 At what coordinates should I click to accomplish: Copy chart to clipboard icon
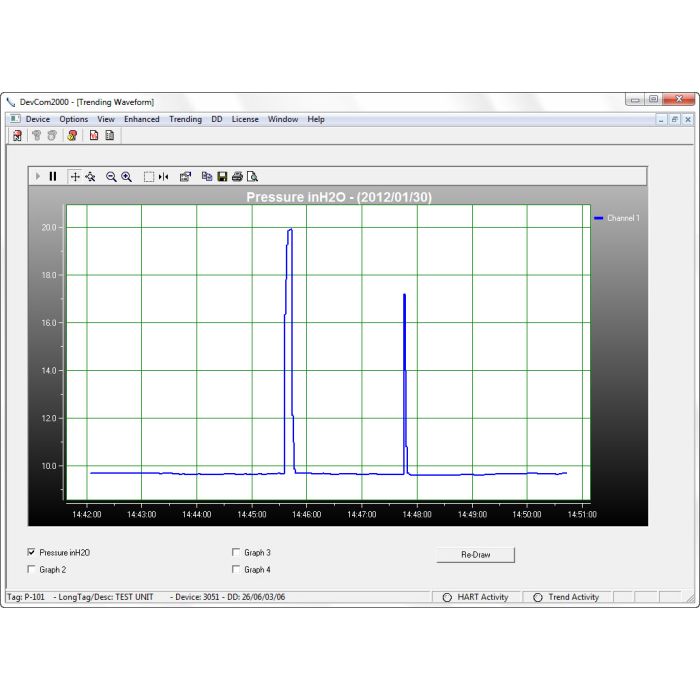coord(207,176)
